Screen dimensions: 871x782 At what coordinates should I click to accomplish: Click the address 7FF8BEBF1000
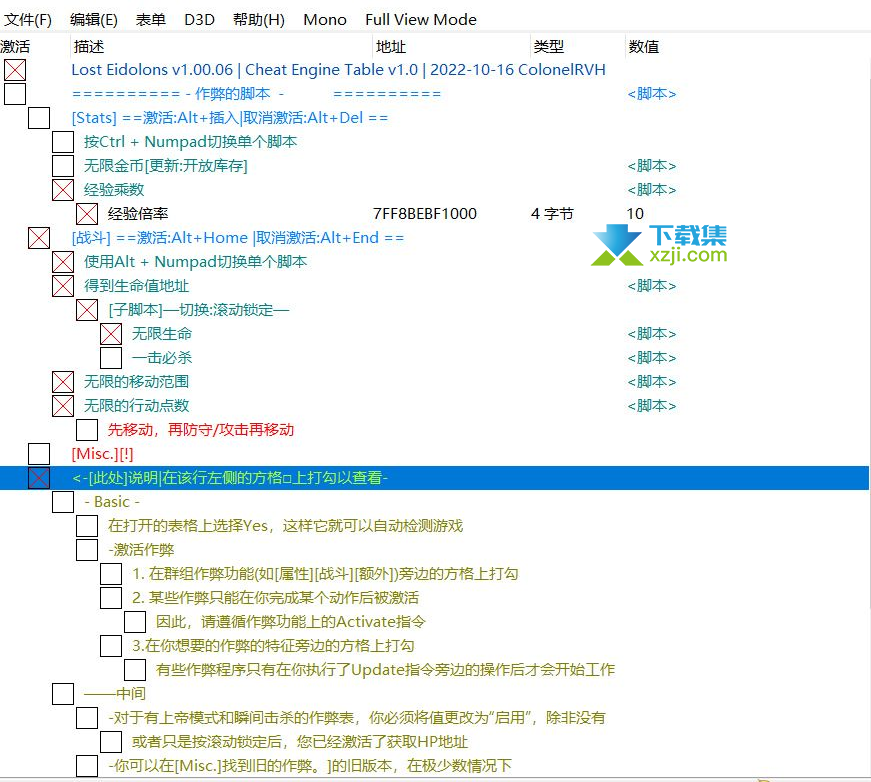pyautogui.click(x=425, y=214)
